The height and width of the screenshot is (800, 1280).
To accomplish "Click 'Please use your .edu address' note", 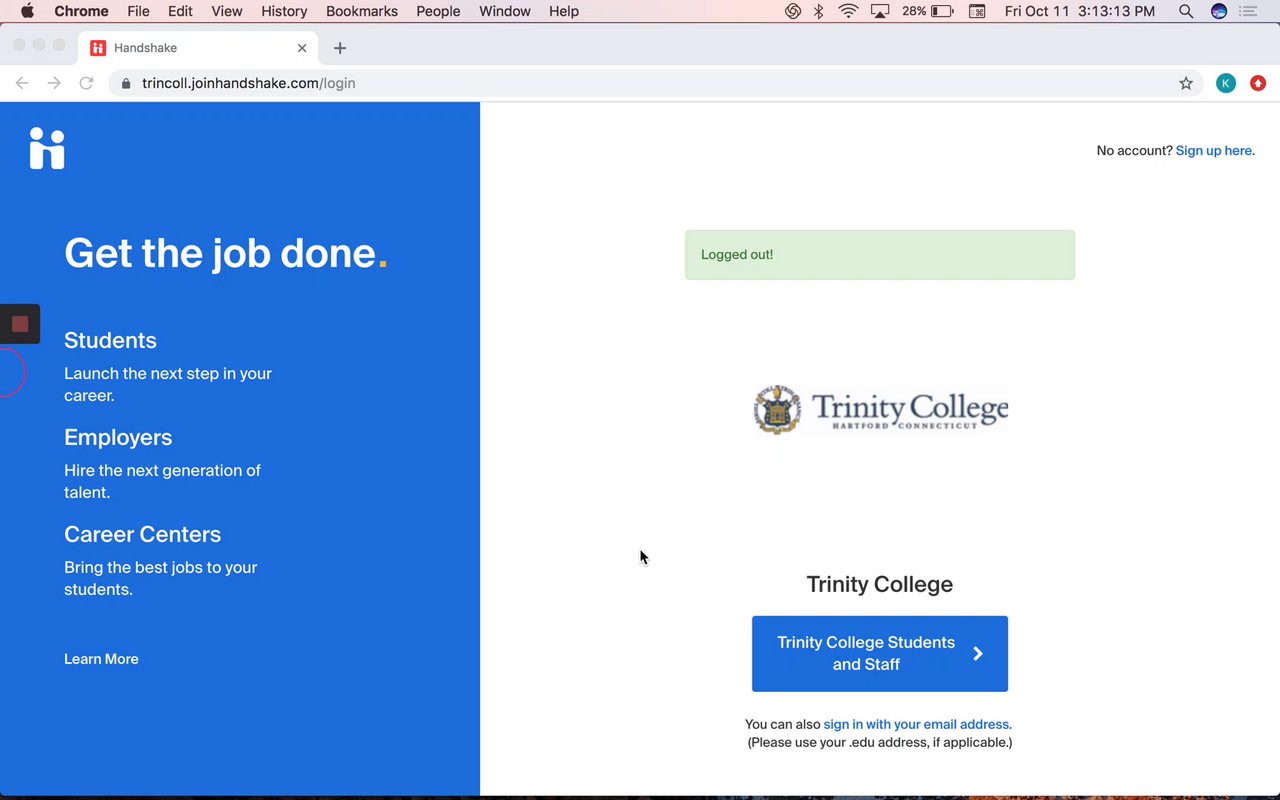I will pos(880,742).
